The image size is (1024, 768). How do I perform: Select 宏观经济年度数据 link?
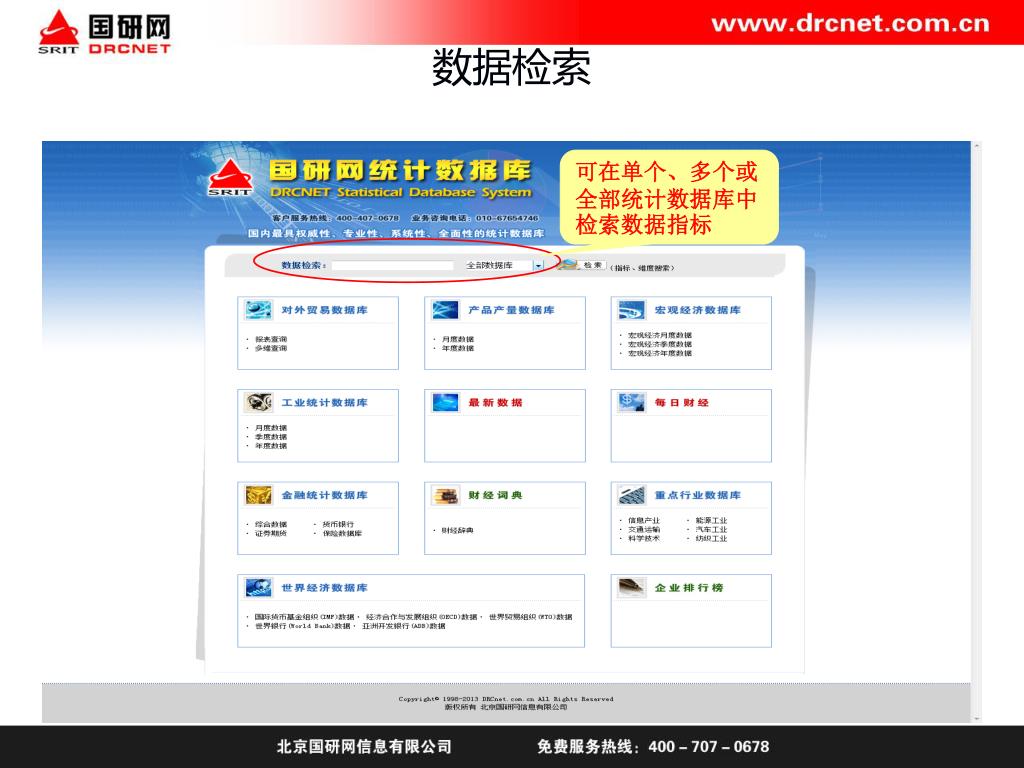(x=660, y=353)
